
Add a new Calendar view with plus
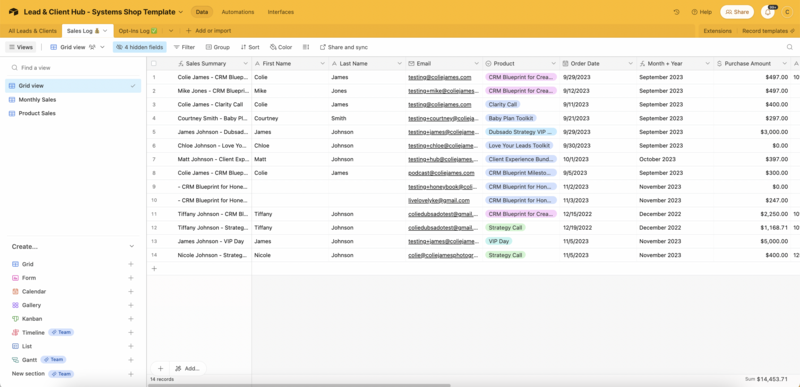pyautogui.click(x=131, y=292)
